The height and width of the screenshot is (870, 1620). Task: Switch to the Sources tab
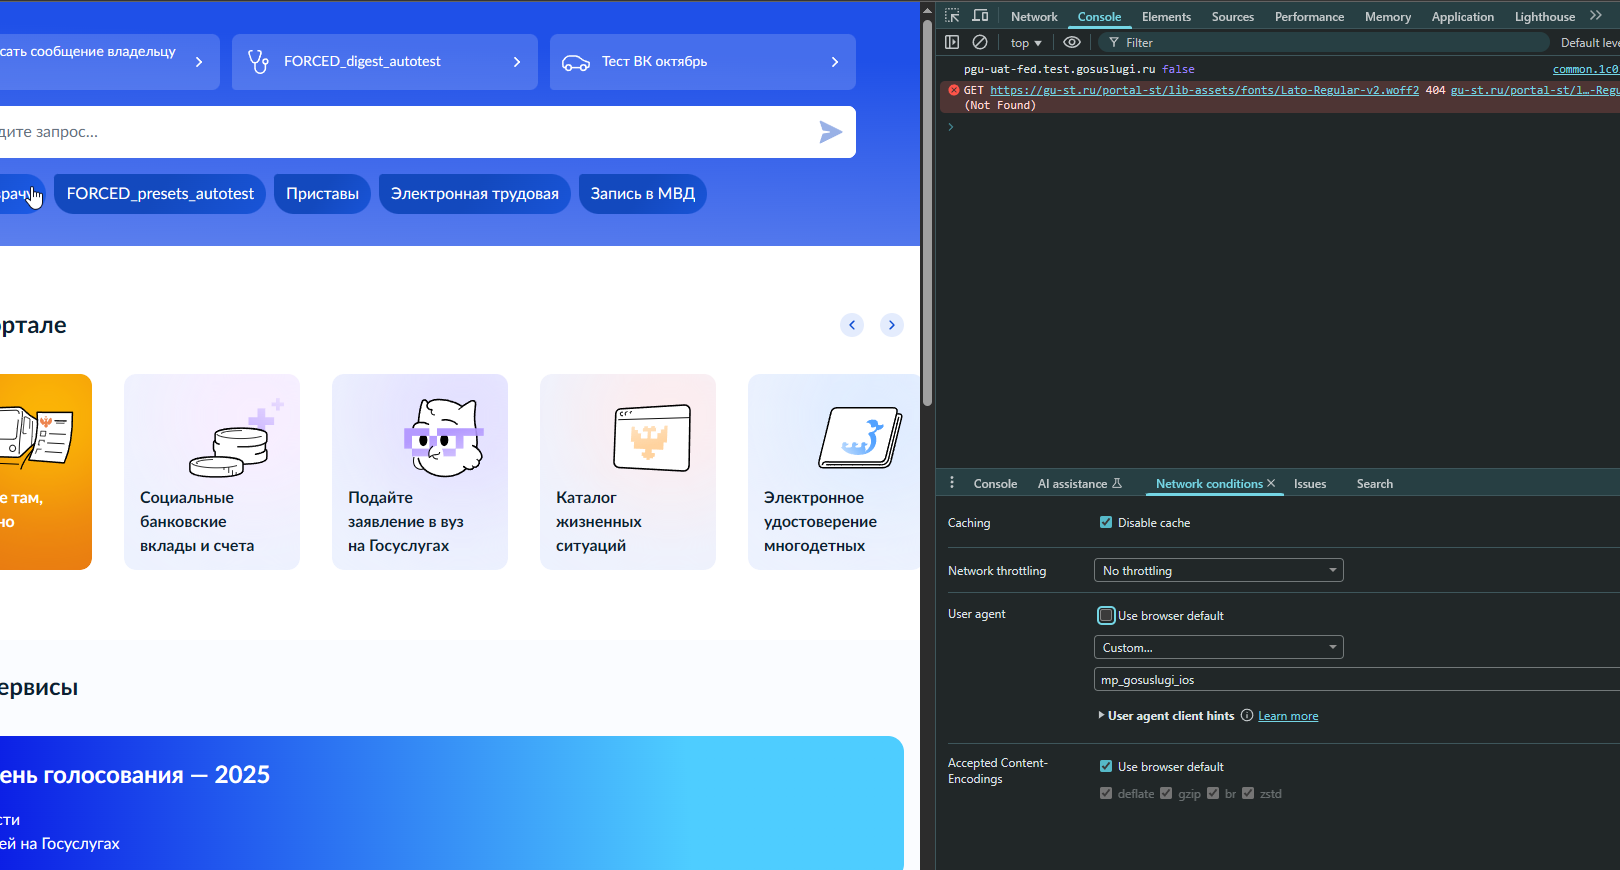(x=1232, y=17)
